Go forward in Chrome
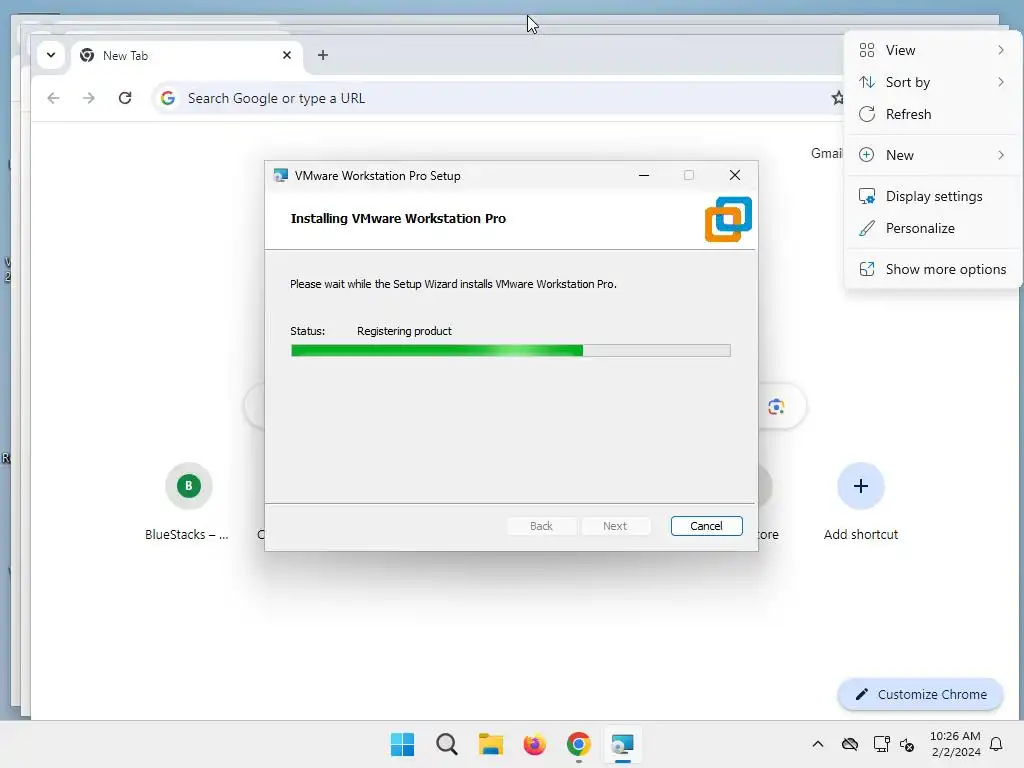Image resolution: width=1024 pixels, height=768 pixels. [x=89, y=98]
